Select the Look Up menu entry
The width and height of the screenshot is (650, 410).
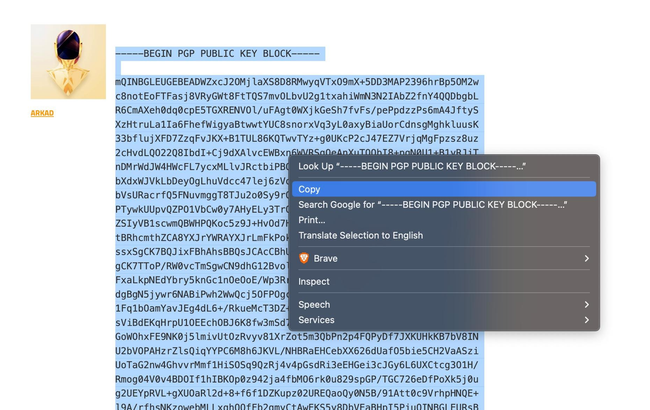point(412,166)
